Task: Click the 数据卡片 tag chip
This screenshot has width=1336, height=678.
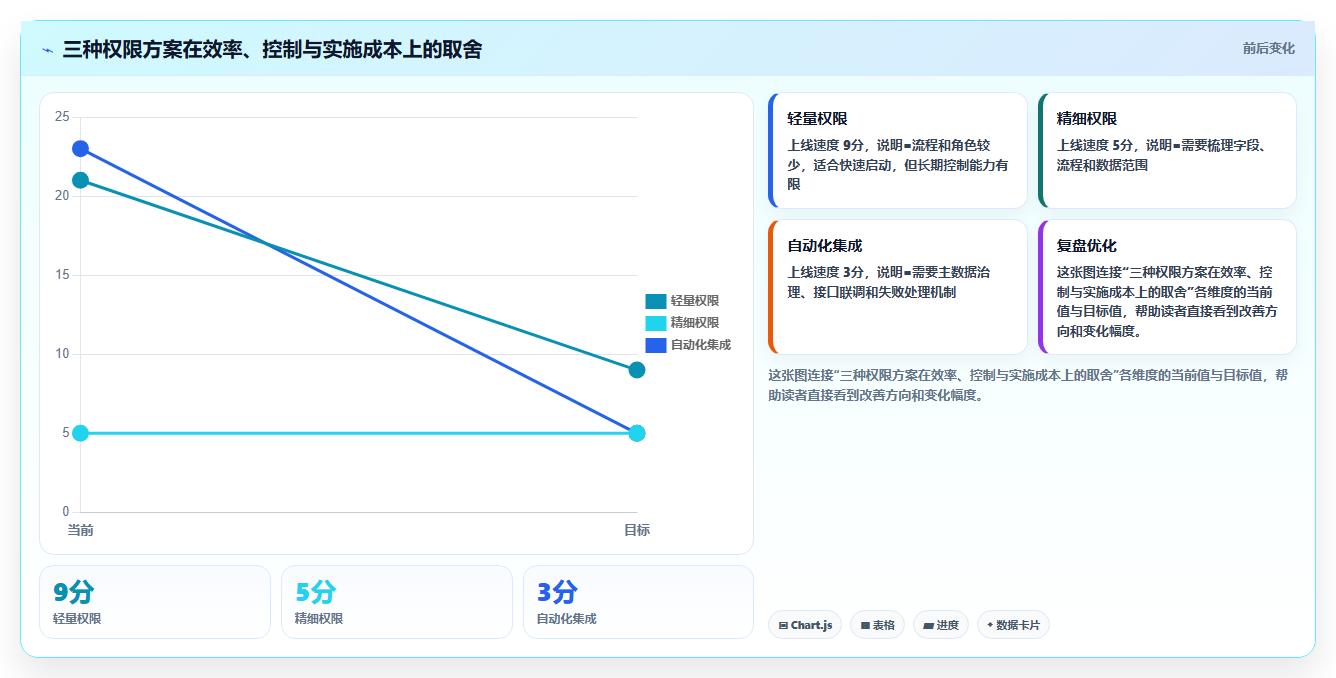Action: point(1013,625)
